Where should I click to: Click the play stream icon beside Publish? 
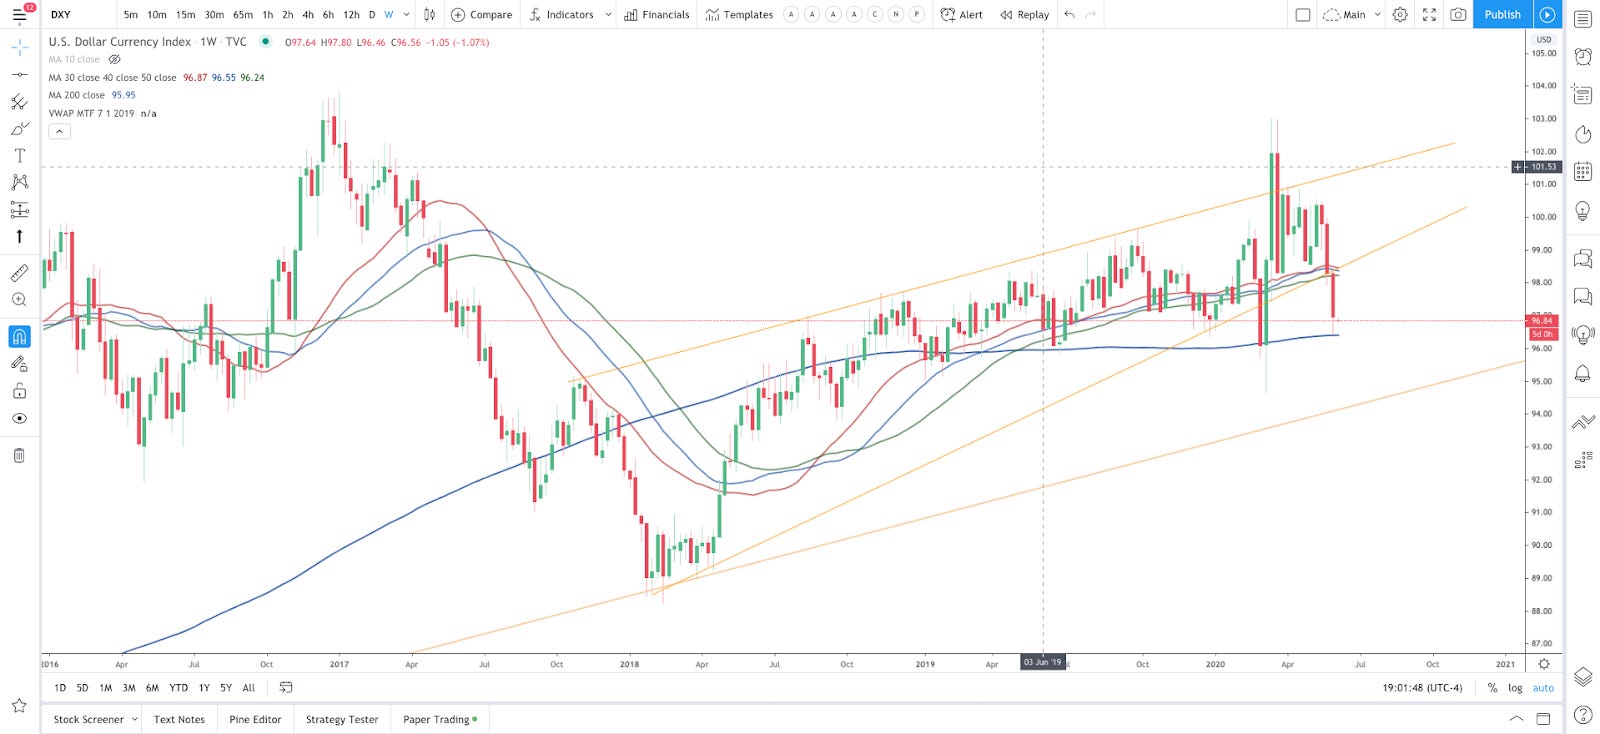click(1547, 15)
